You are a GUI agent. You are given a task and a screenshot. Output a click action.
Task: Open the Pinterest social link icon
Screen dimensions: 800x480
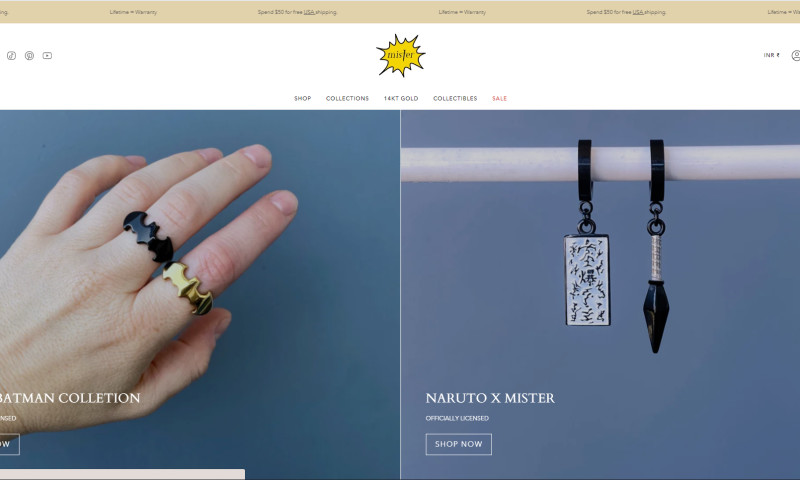[30, 56]
